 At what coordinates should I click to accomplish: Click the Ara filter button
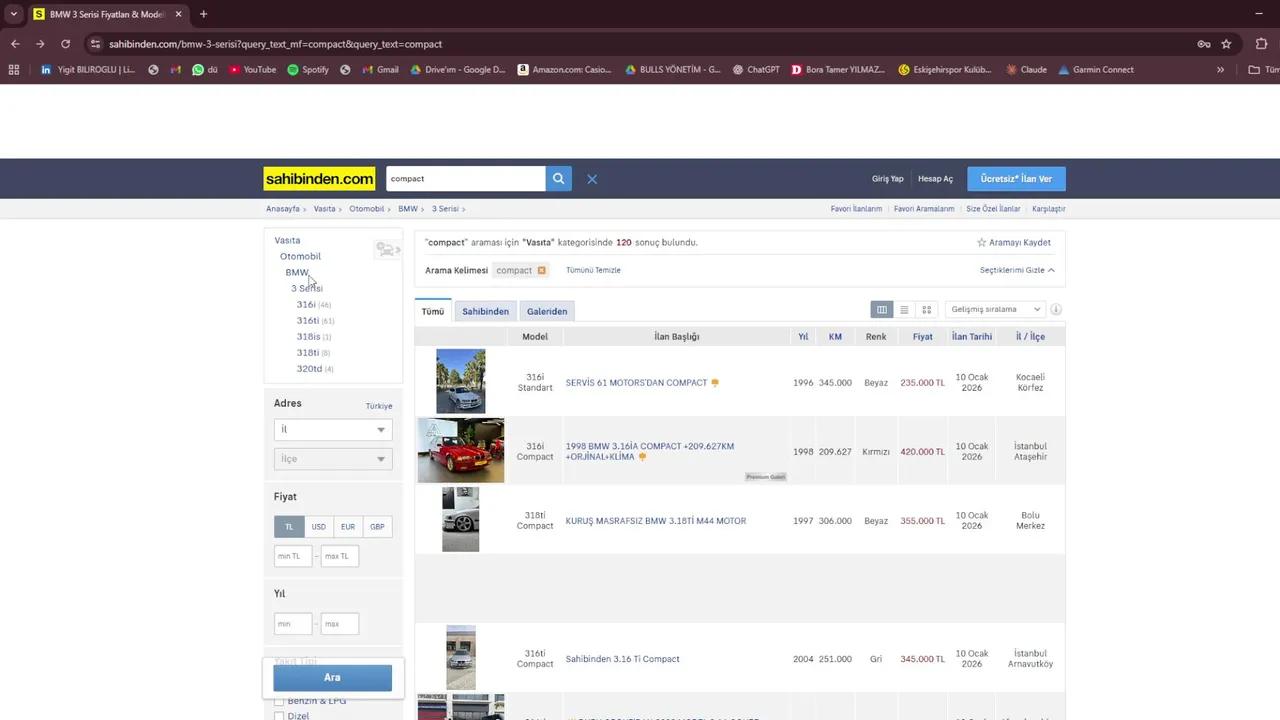333,678
